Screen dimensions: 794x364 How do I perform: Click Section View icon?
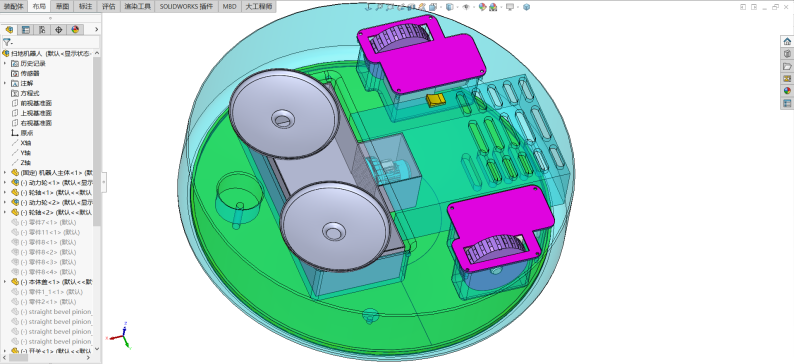[x=411, y=7]
